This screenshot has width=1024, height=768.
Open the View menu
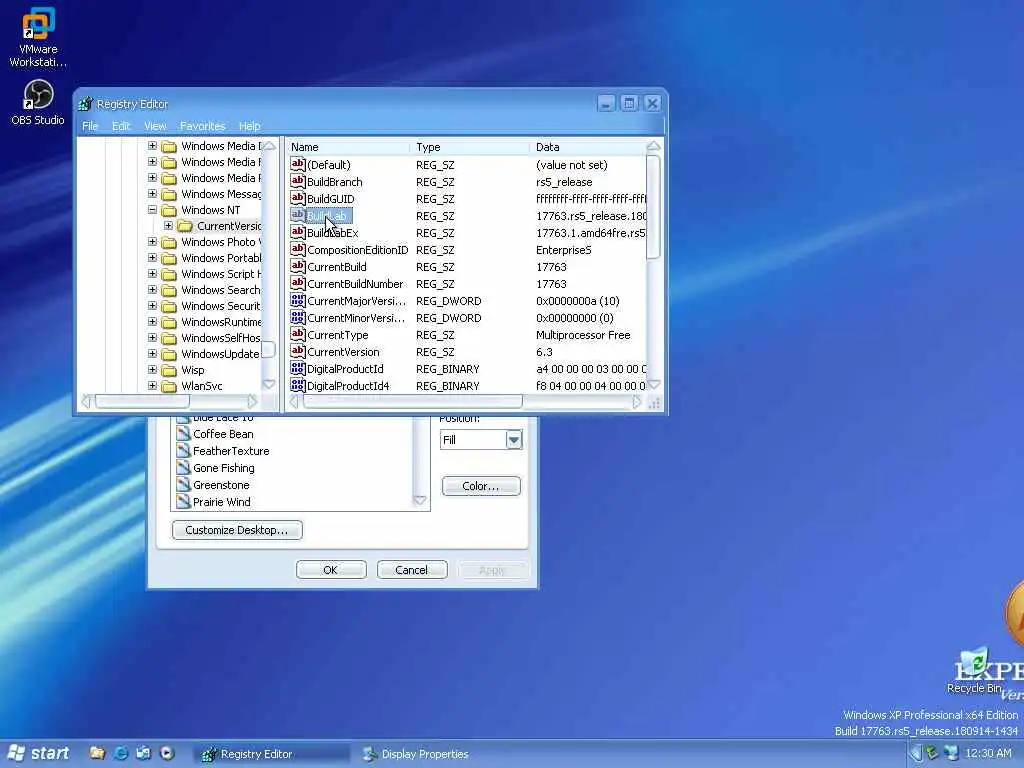tap(155, 126)
